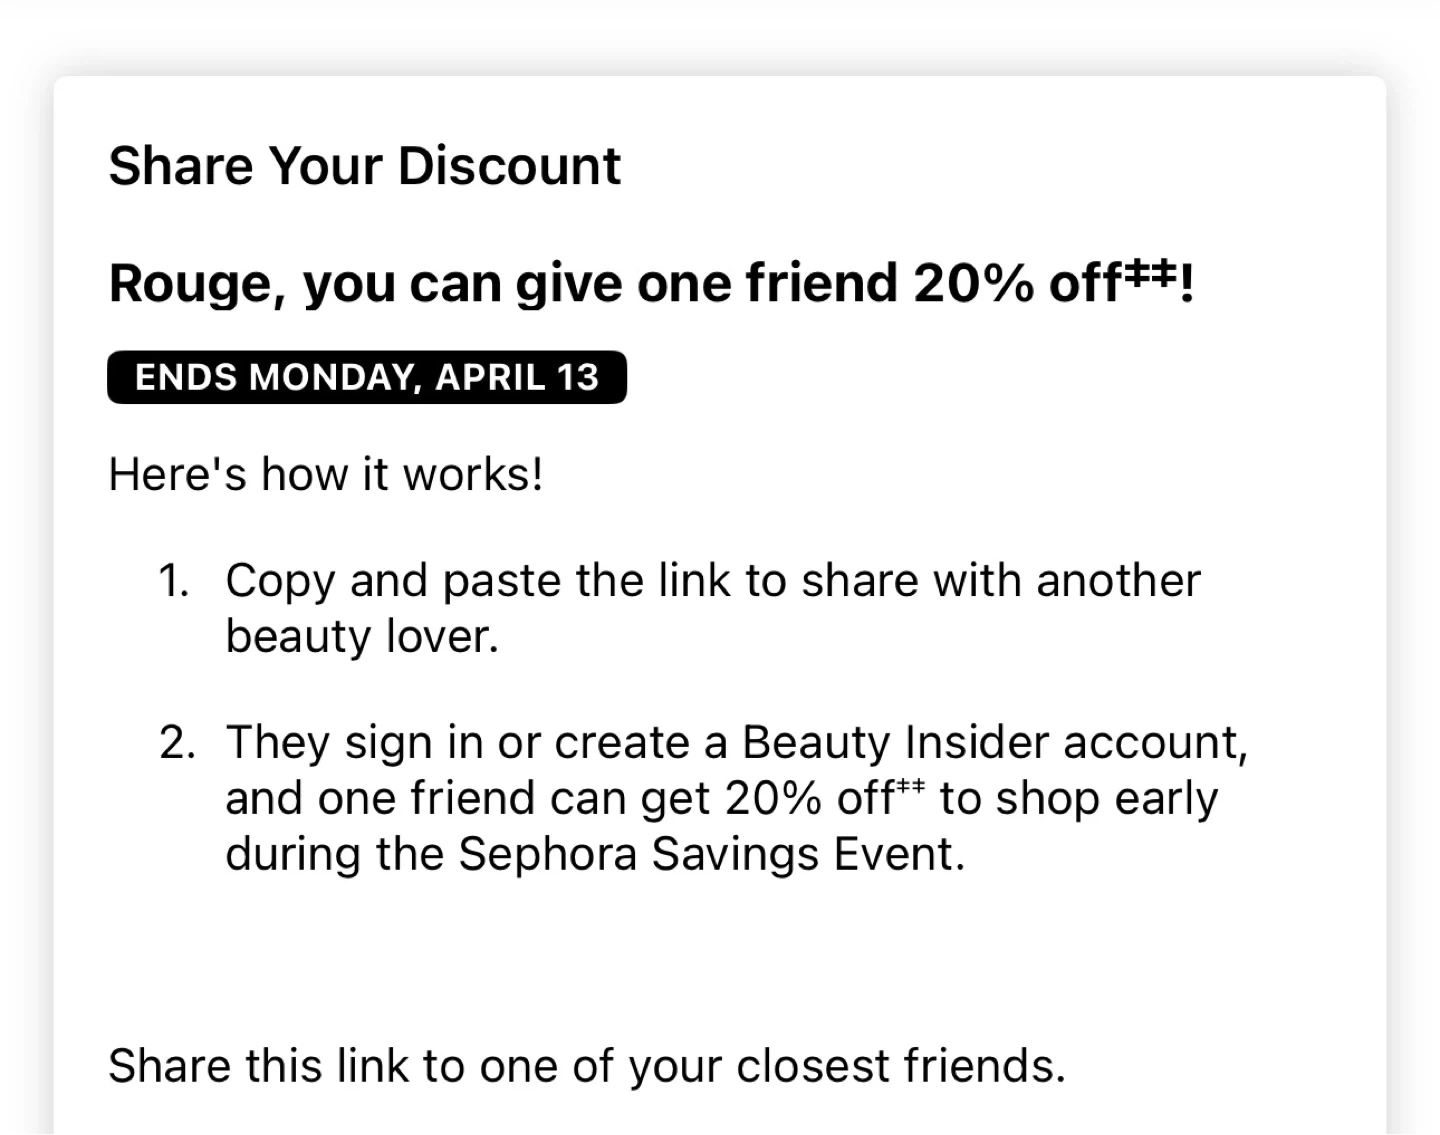This screenshot has height=1135, width=1440.
Task: Click the Sephora Savings Event phrase
Action: (x=710, y=854)
